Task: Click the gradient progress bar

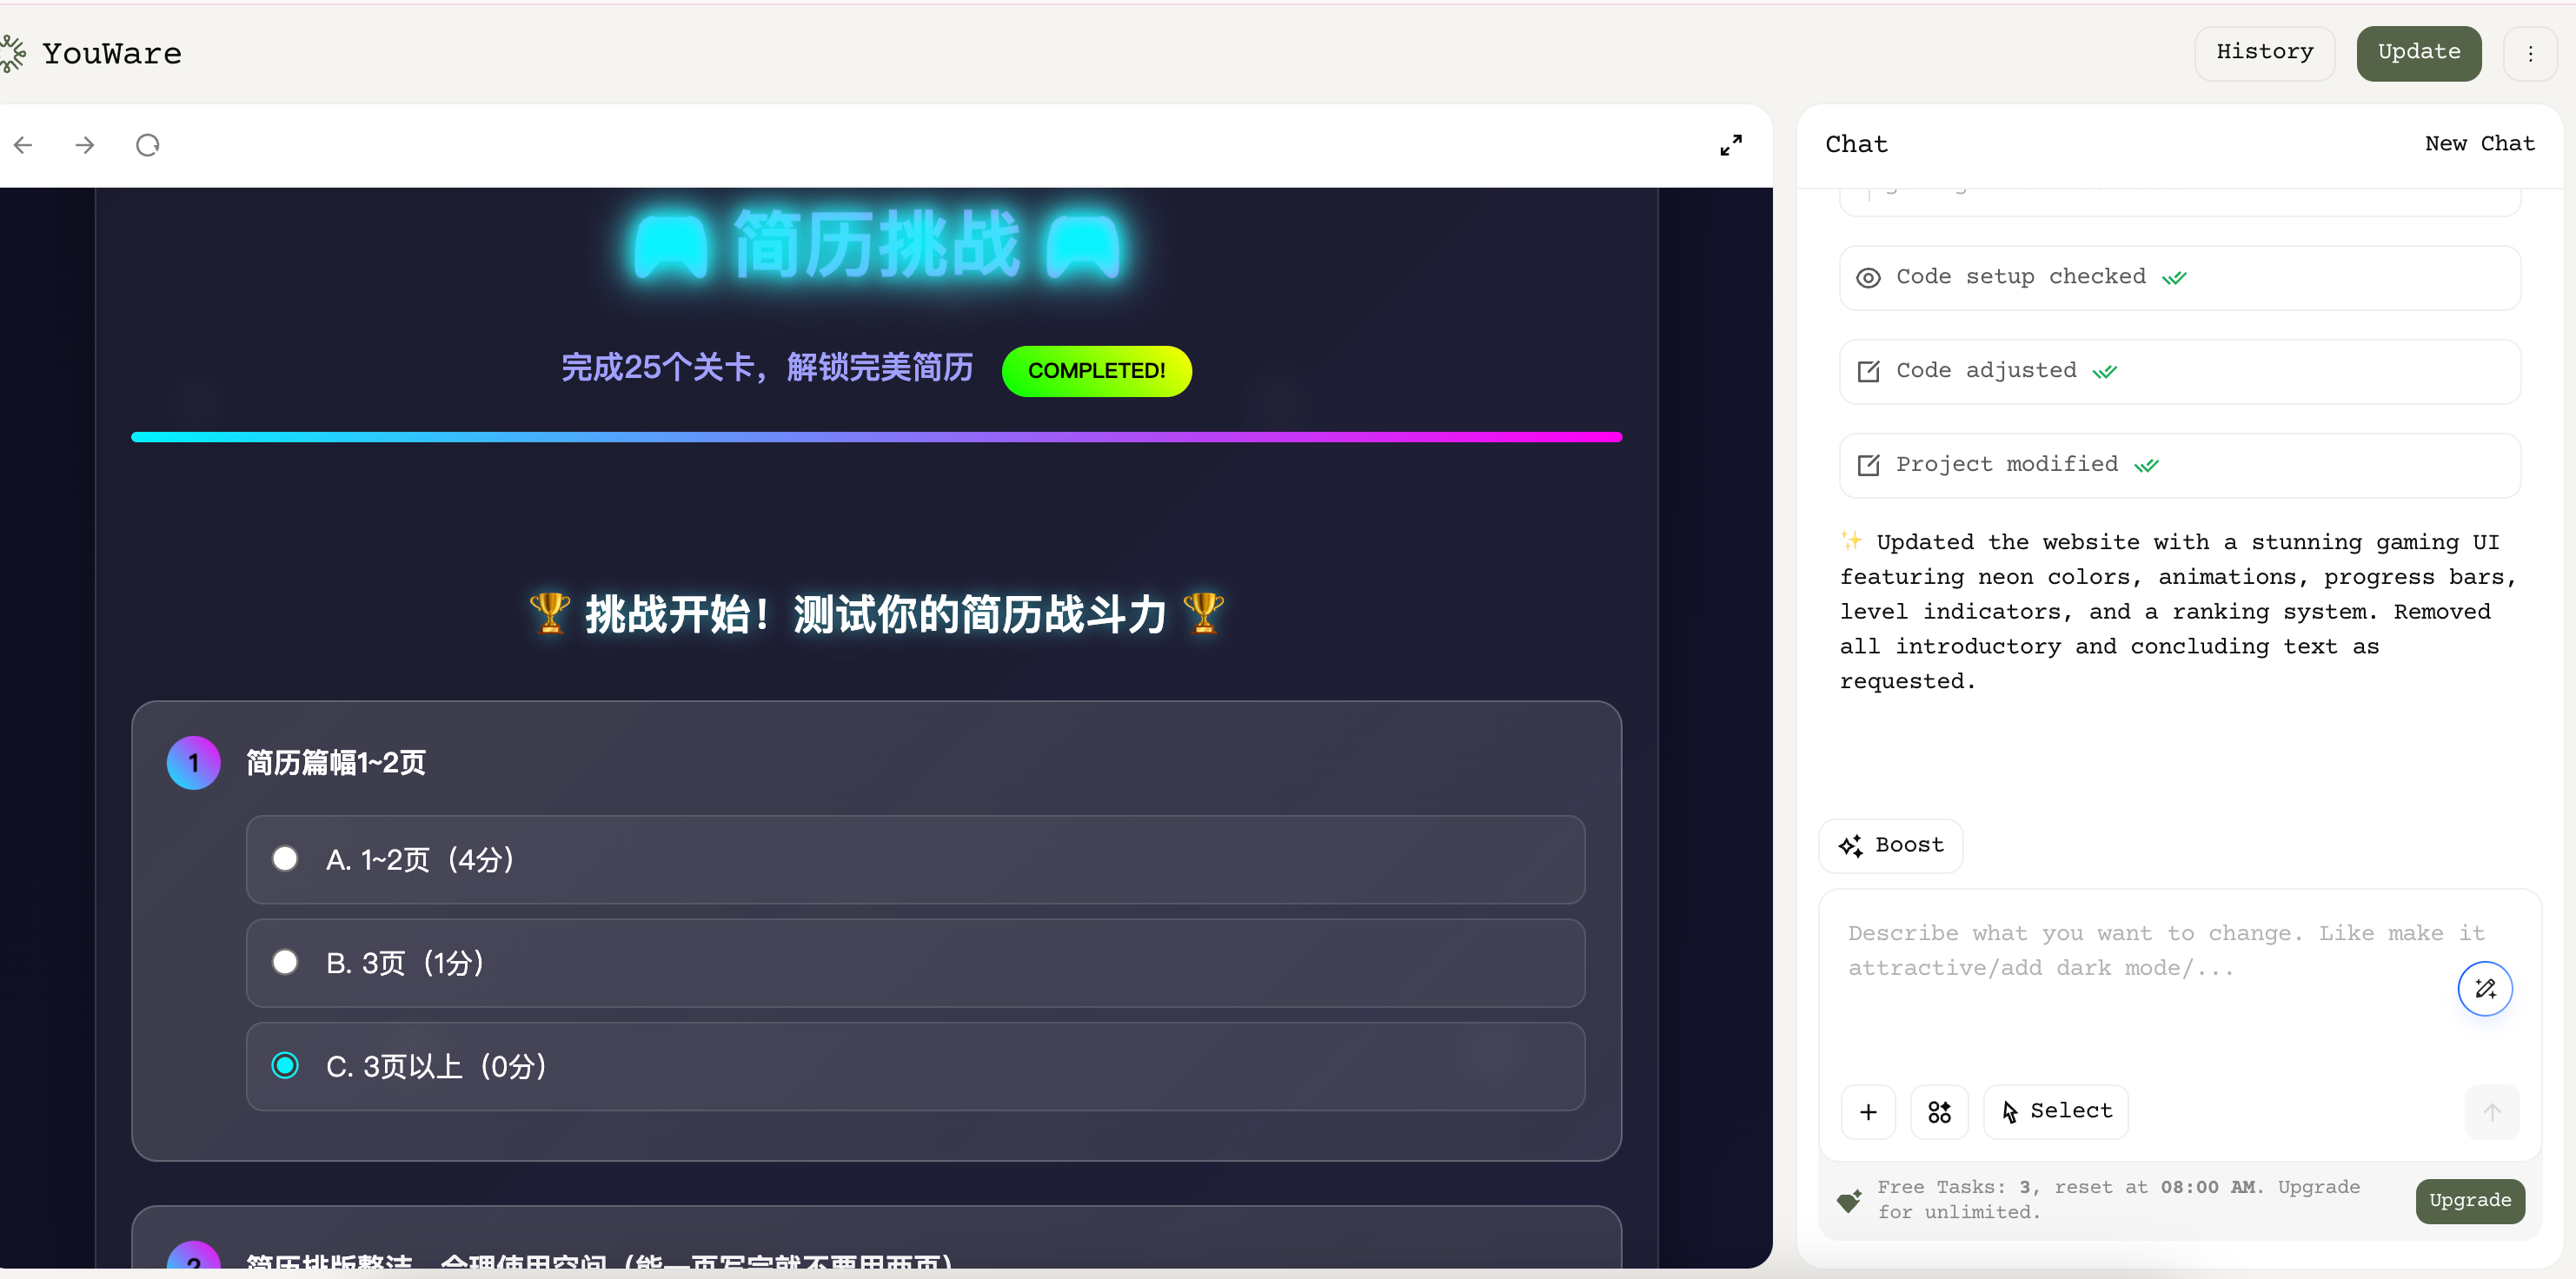Action: click(x=876, y=437)
